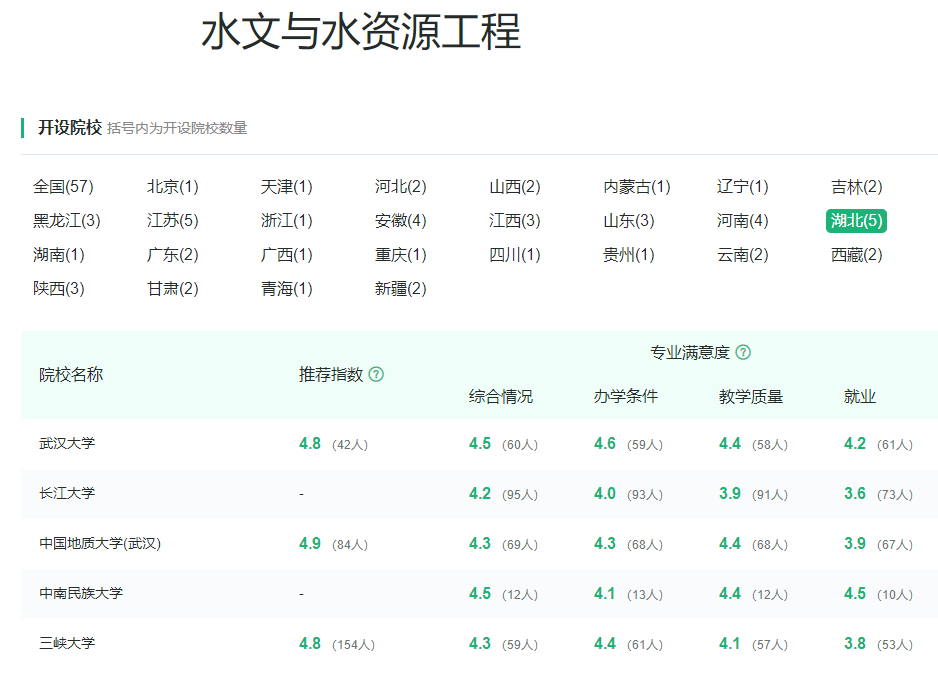Show schools in 四川(1)
Image resolution: width=938 pixels, height=691 pixels.
(x=514, y=255)
